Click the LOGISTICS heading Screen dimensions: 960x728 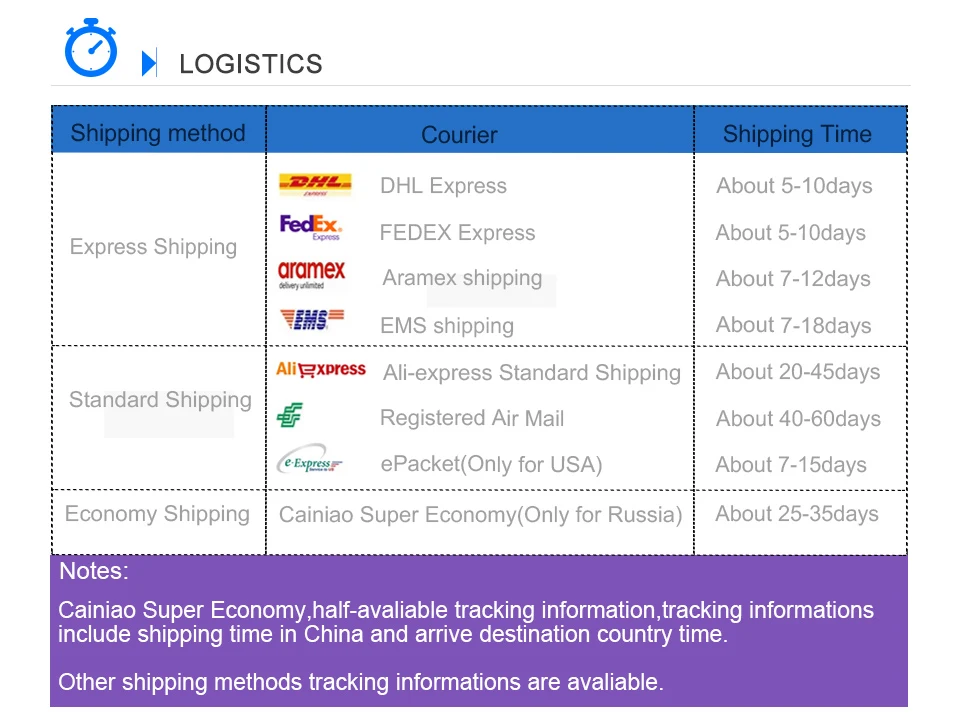click(x=250, y=64)
